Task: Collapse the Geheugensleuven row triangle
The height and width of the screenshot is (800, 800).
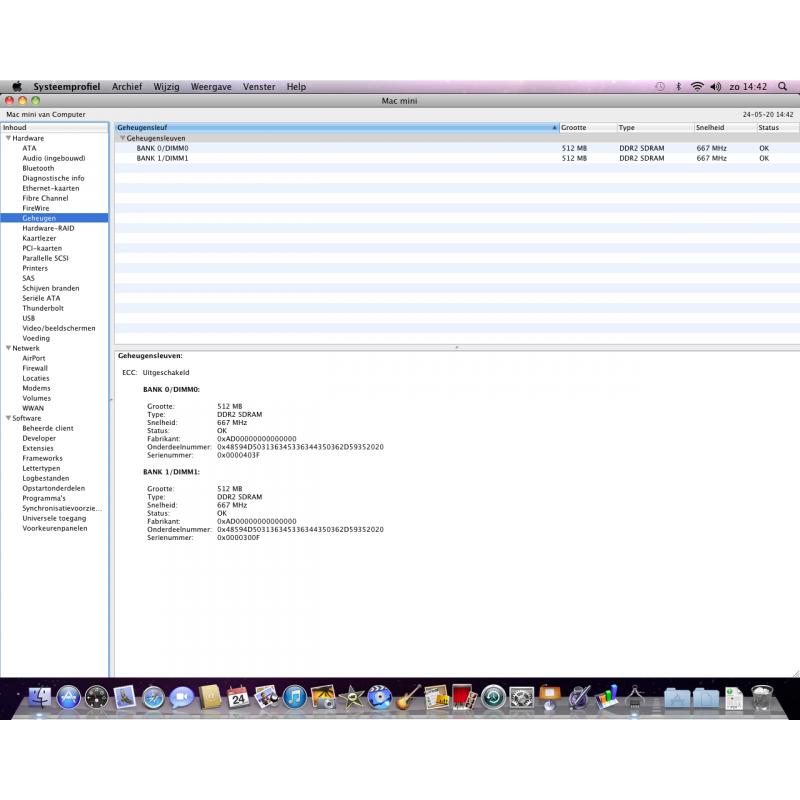Action: pos(122,138)
